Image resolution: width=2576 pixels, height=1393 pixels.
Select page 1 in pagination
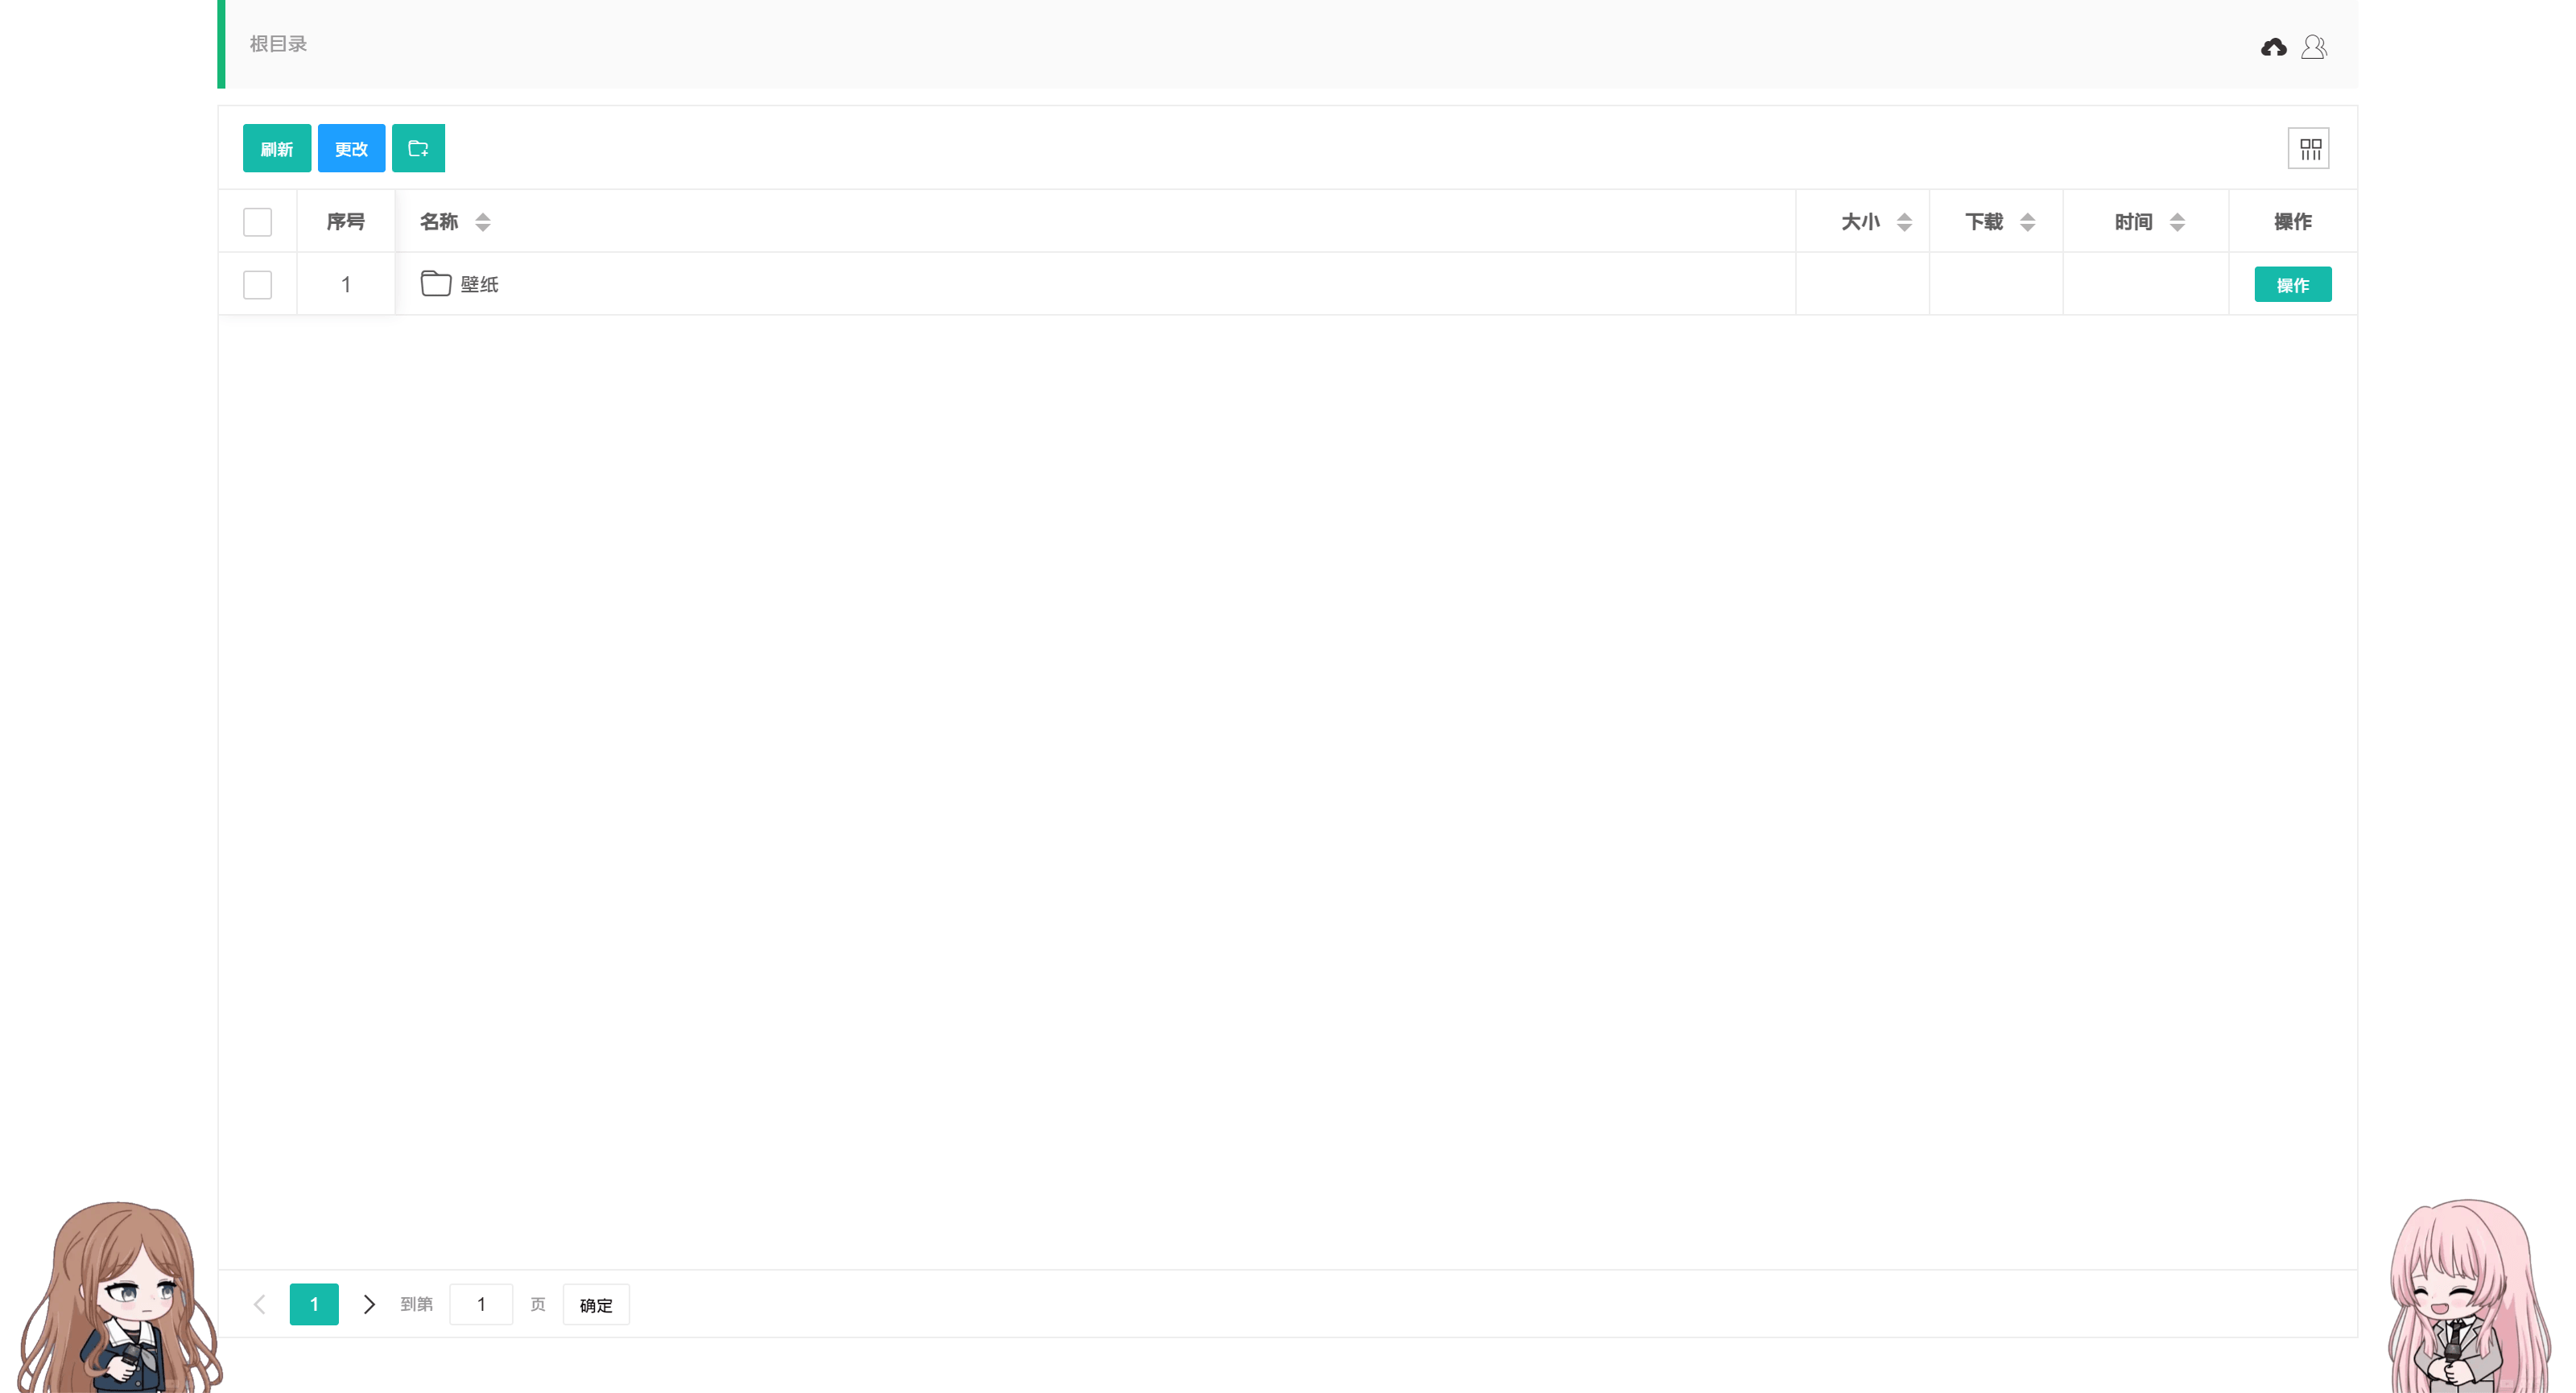click(314, 1304)
